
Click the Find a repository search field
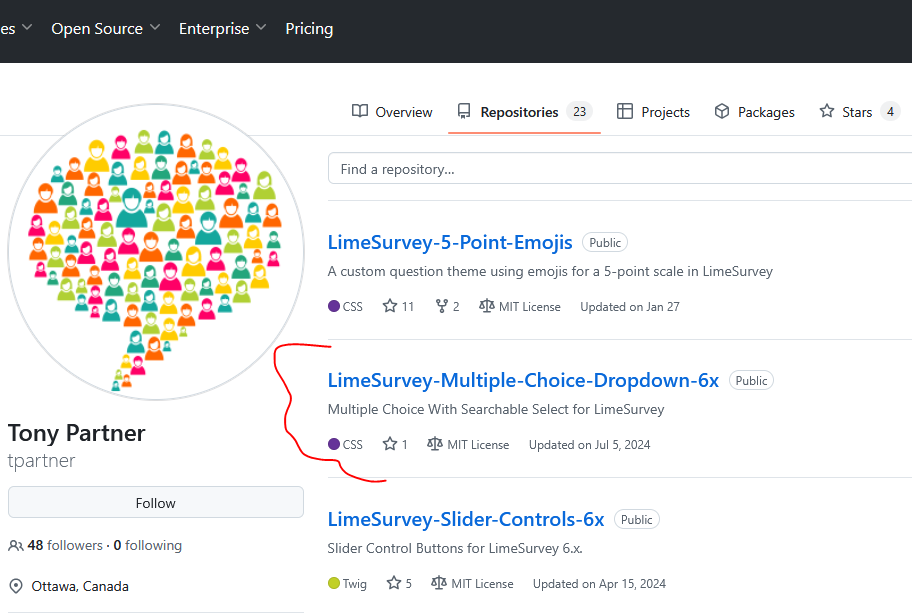tap(620, 169)
